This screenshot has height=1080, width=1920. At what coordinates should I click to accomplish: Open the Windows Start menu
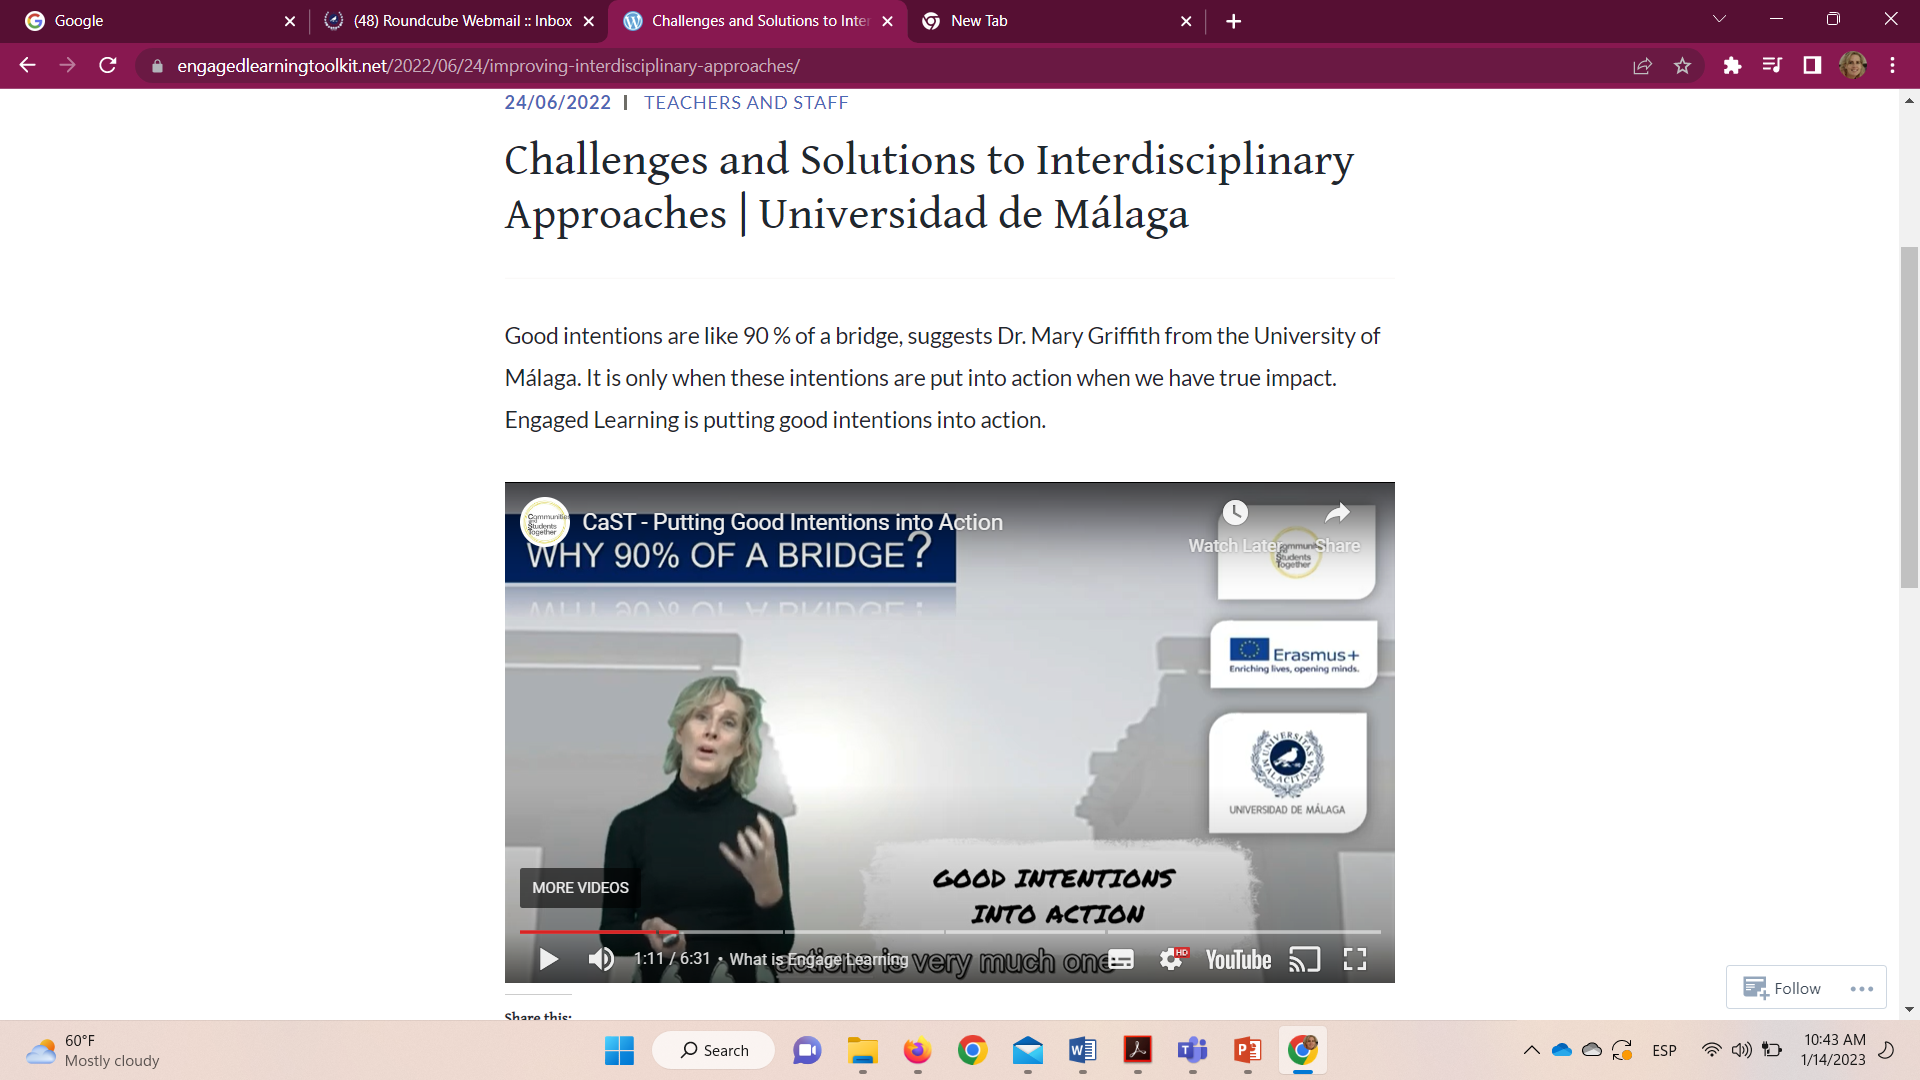619,1050
